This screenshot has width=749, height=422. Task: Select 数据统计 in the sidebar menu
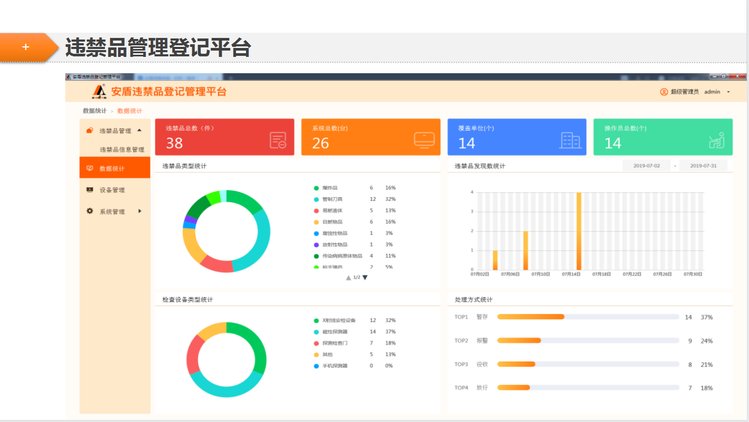tap(113, 169)
